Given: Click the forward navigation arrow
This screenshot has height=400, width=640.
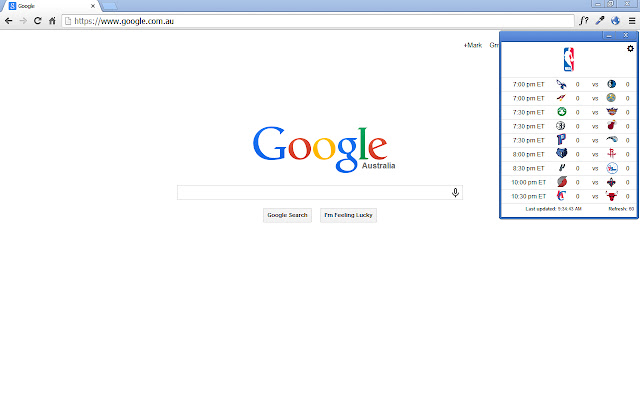Looking at the screenshot, I should (x=23, y=21).
